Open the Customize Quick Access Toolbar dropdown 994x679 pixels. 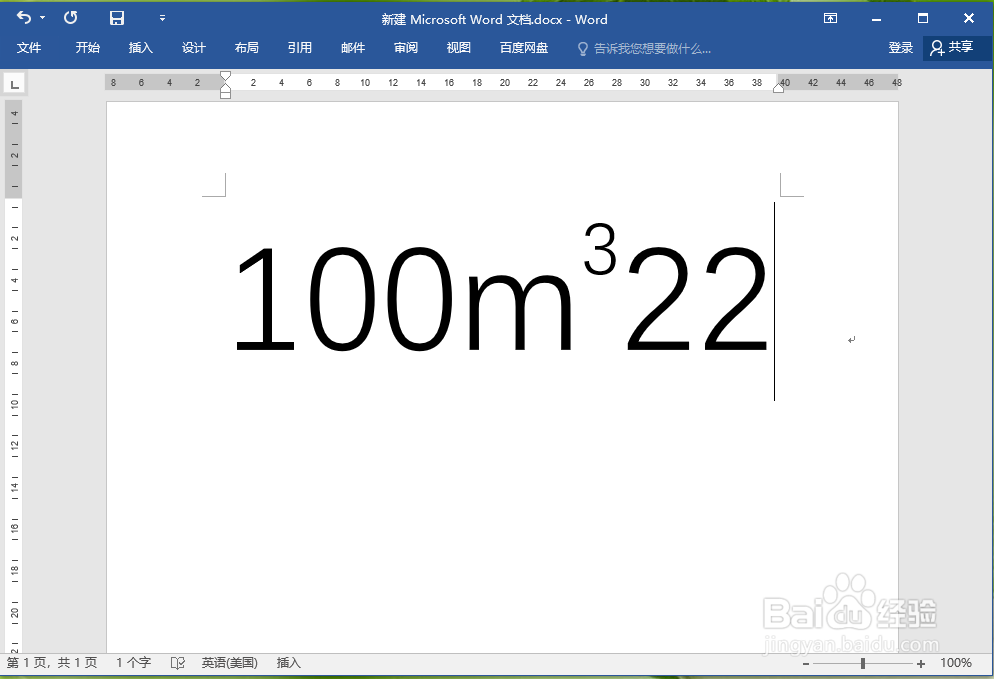click(x=162, y=17)
